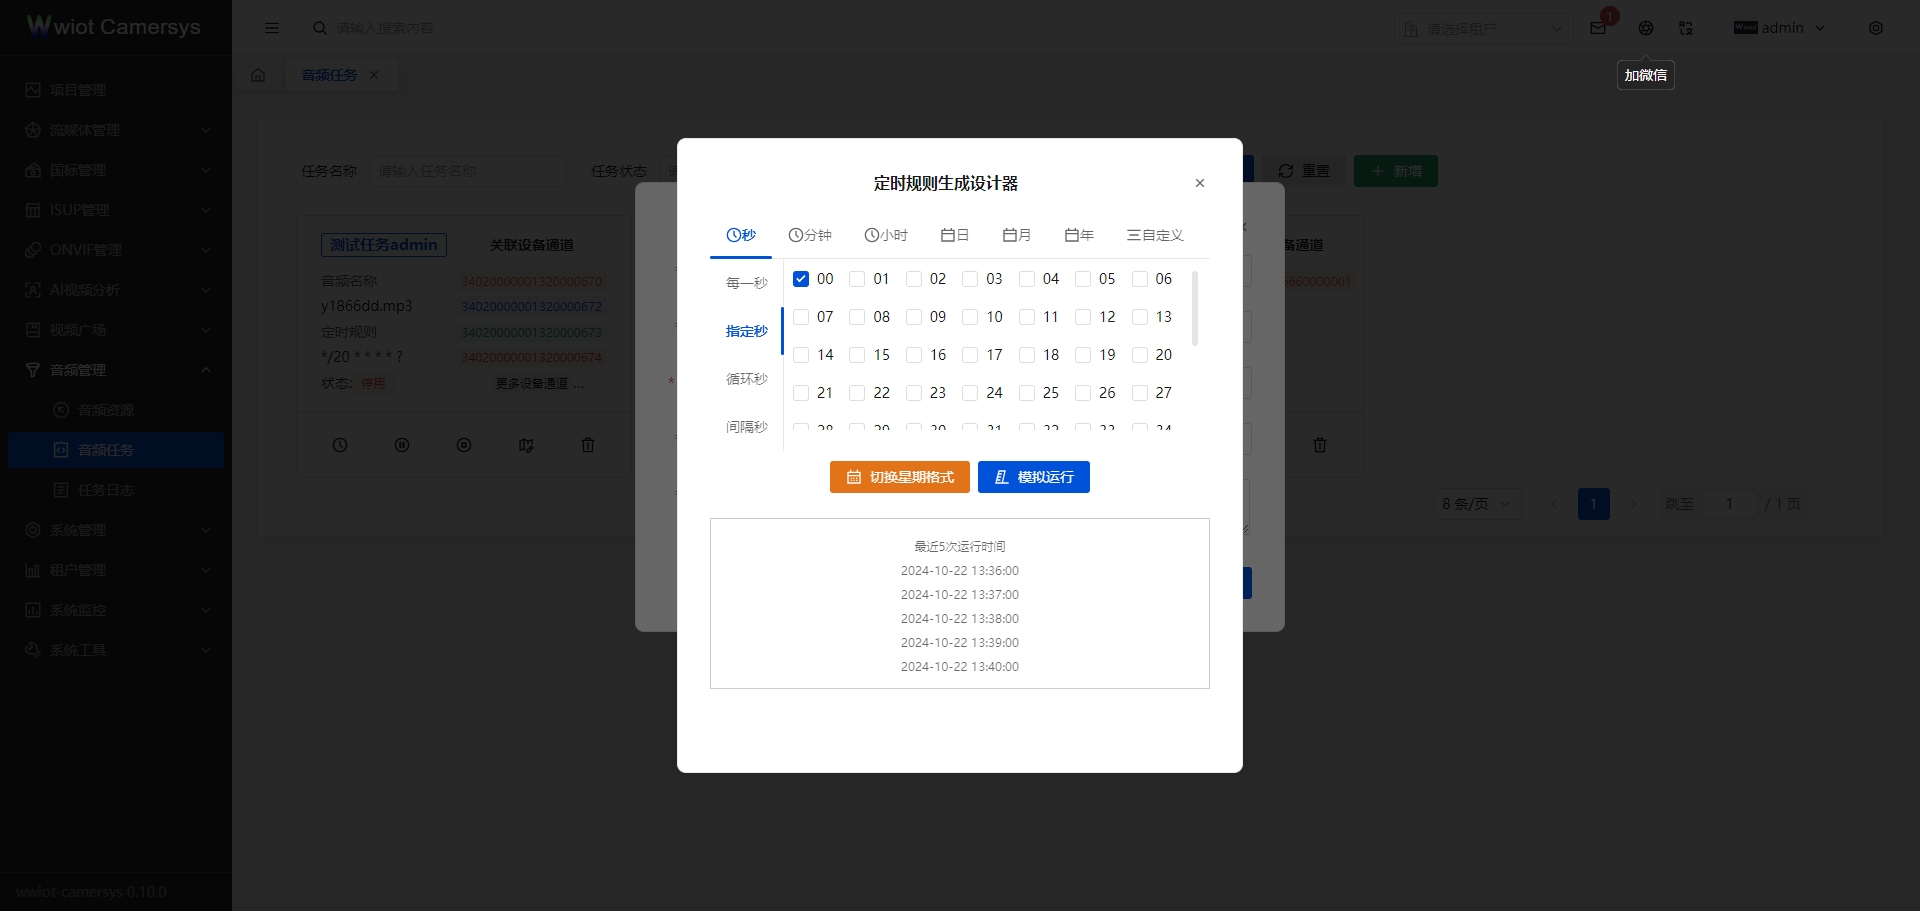Click the pause icon for the audio task

click(402, 445)
